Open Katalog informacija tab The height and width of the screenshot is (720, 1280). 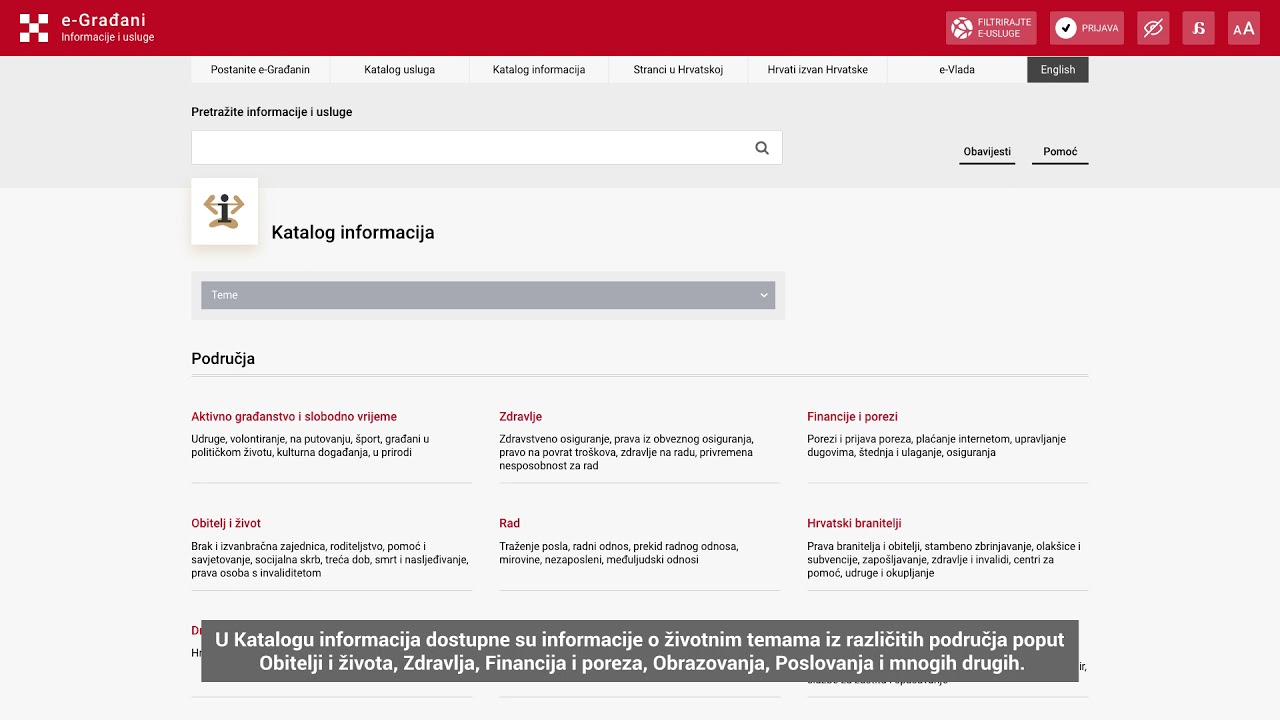[x=539, y=70]
